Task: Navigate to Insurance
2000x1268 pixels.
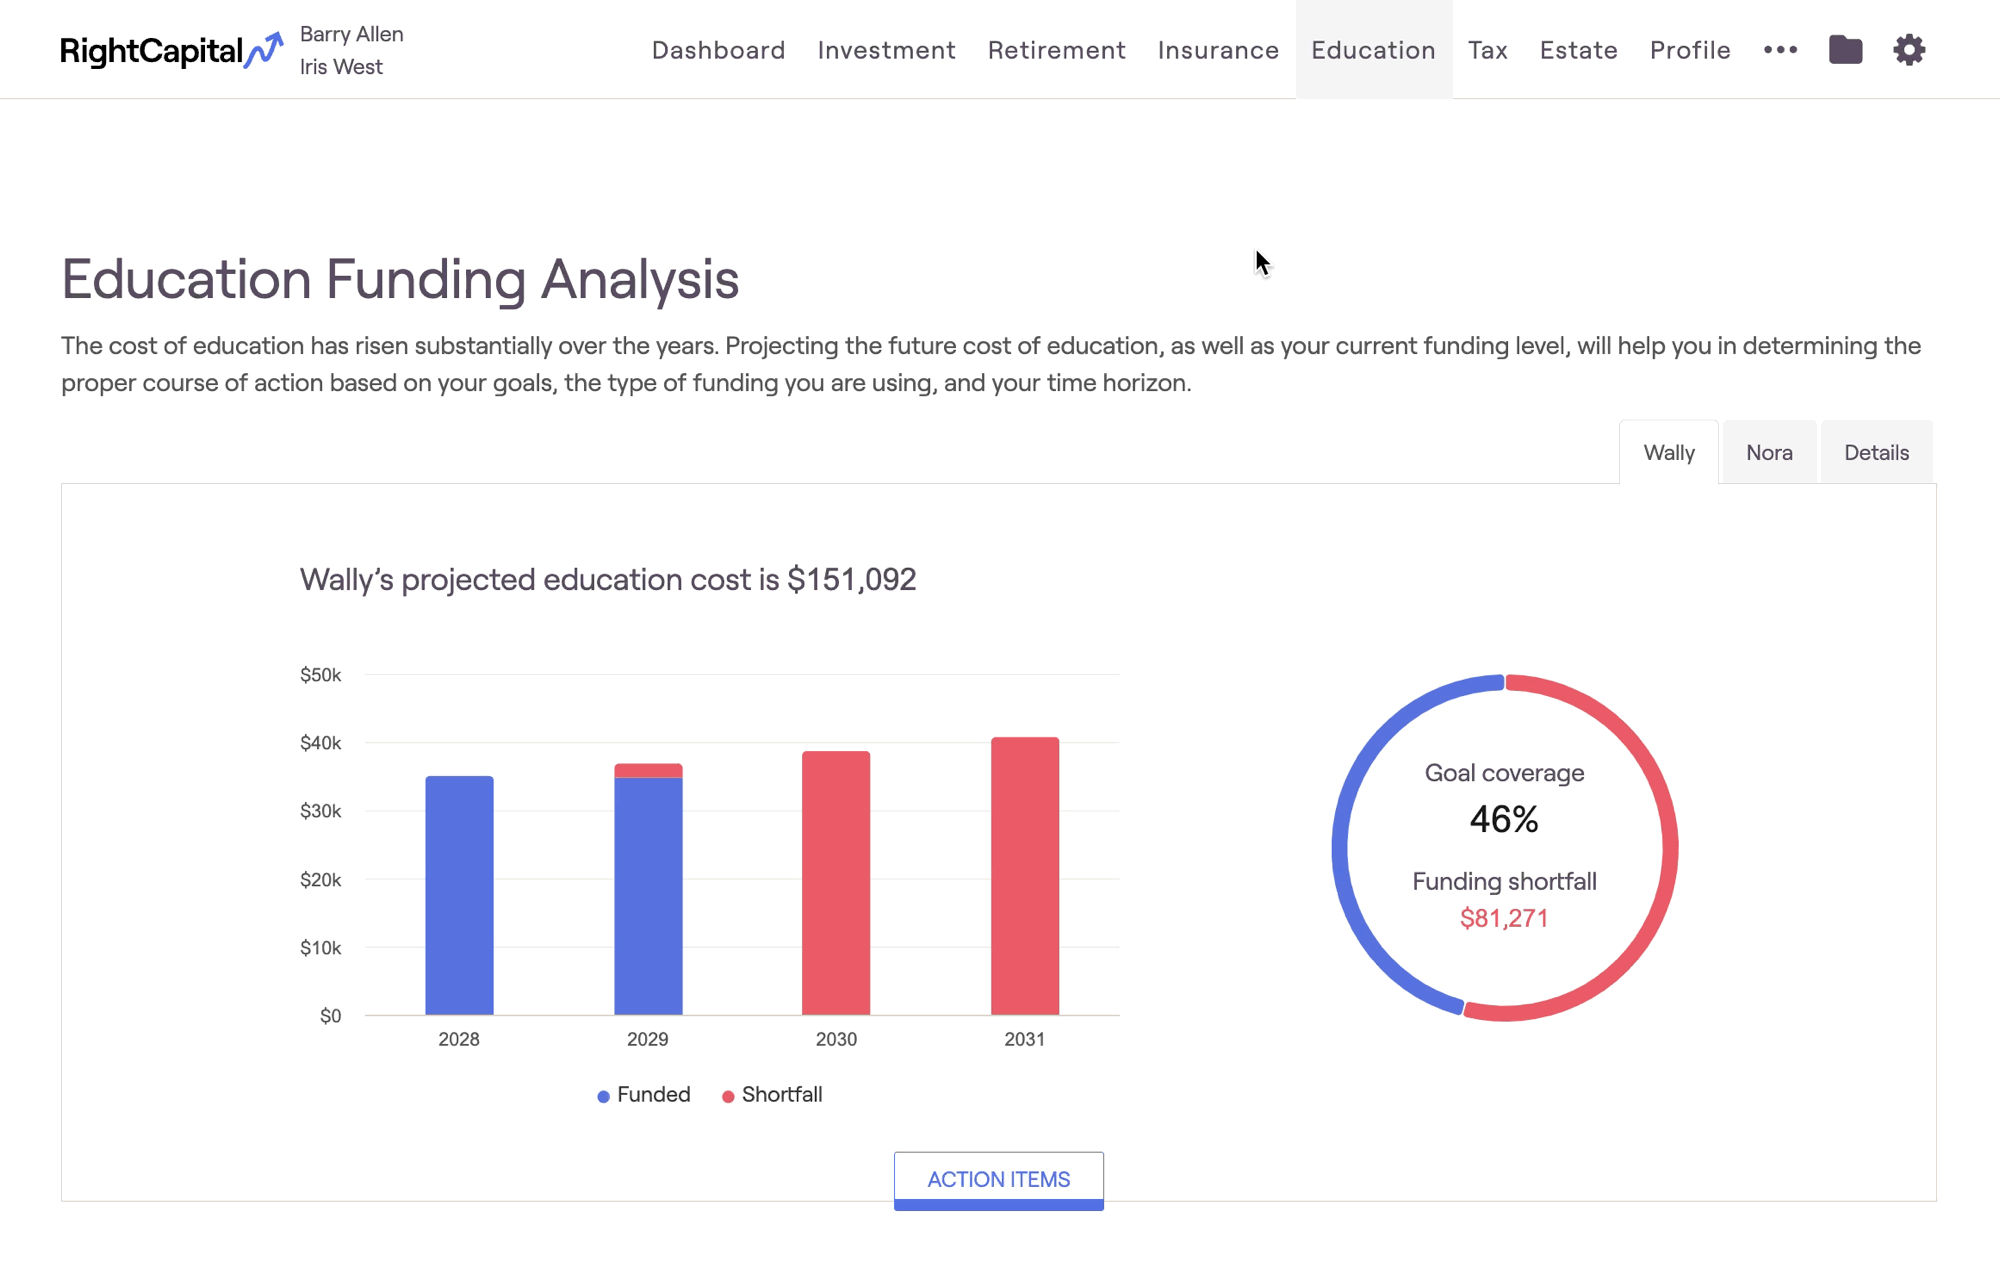Action: [x=1218, y=50]
